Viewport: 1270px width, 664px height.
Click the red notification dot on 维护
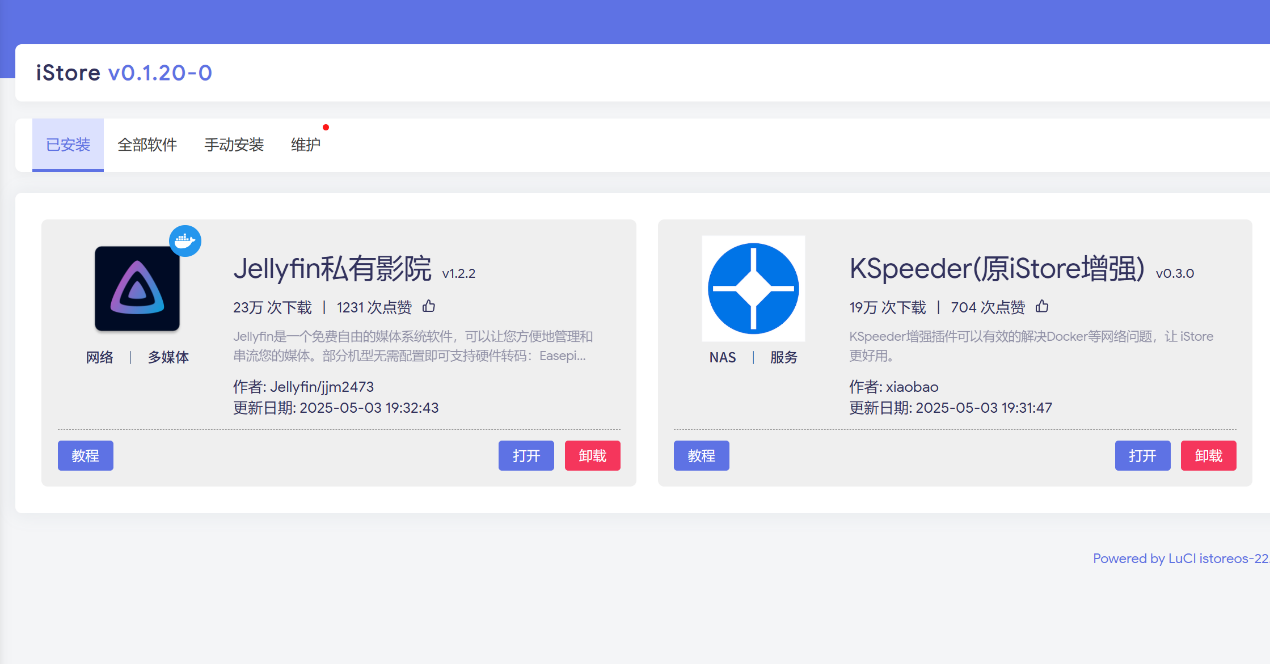(x=326, y=127)
